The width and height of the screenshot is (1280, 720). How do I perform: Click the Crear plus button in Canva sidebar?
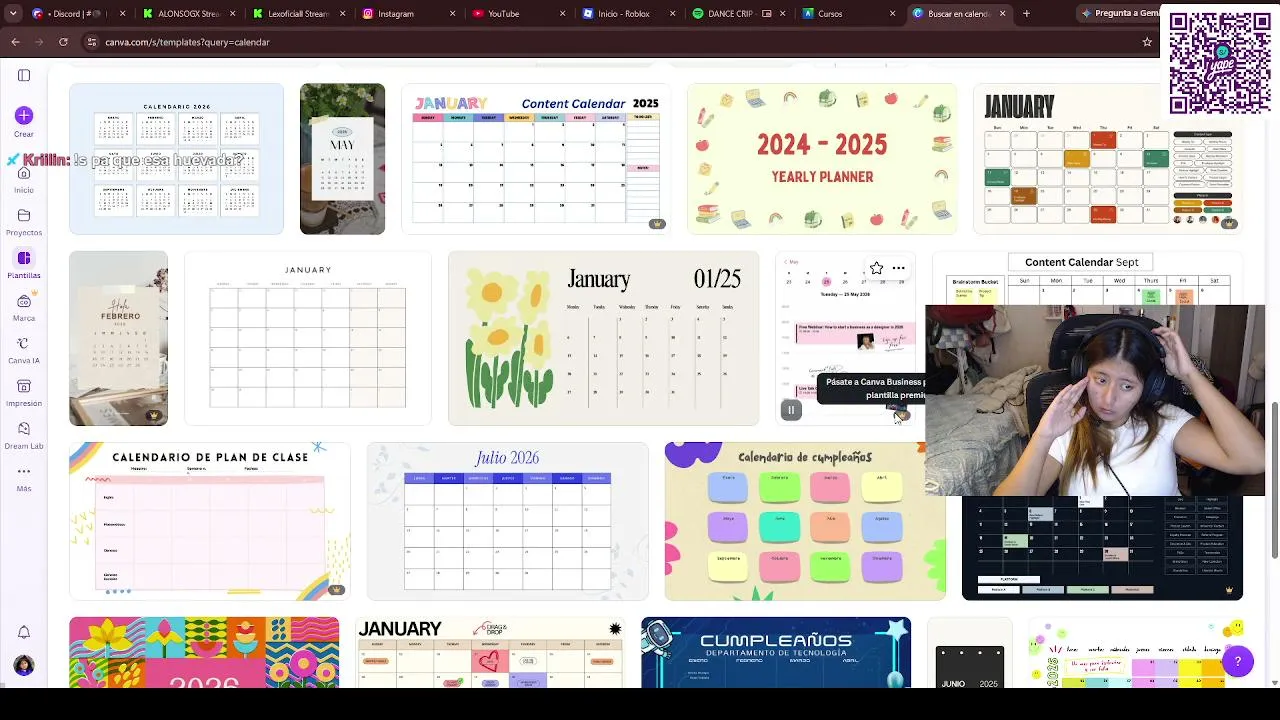(x=24, y=116)
